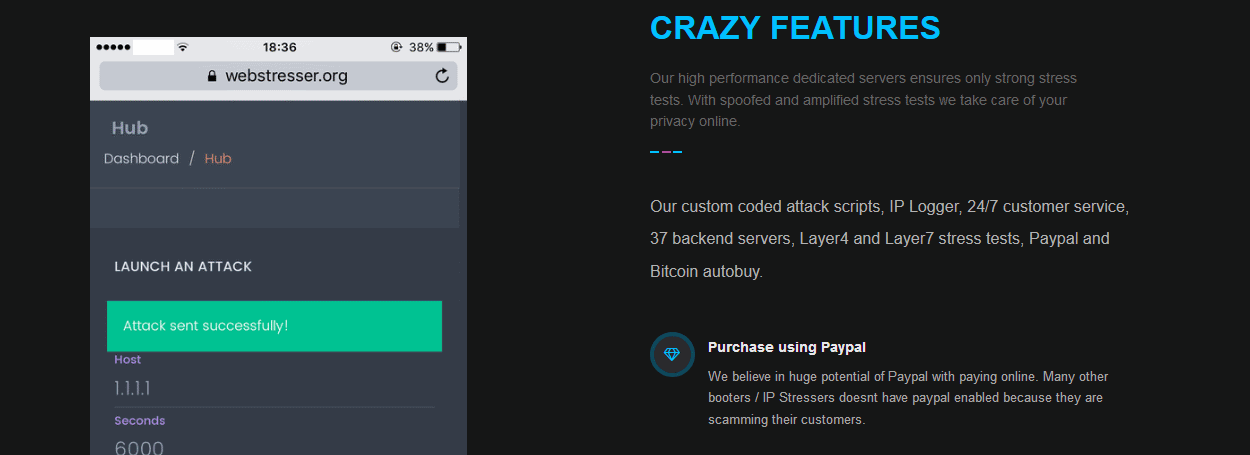1250x455 pixels.
Task: Click the reload icon in the address bar
Action: pyautogui.click(x=442, y=76)
